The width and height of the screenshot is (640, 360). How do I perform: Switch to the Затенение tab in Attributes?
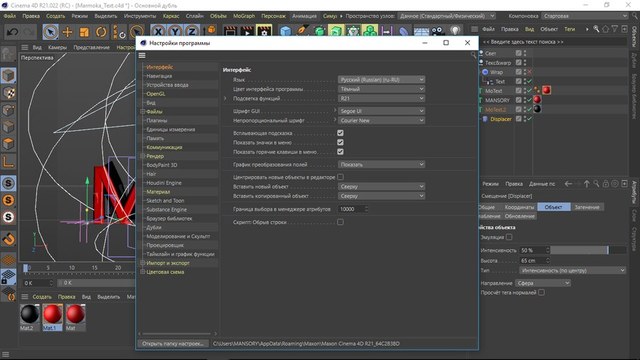tap(587, 207)
